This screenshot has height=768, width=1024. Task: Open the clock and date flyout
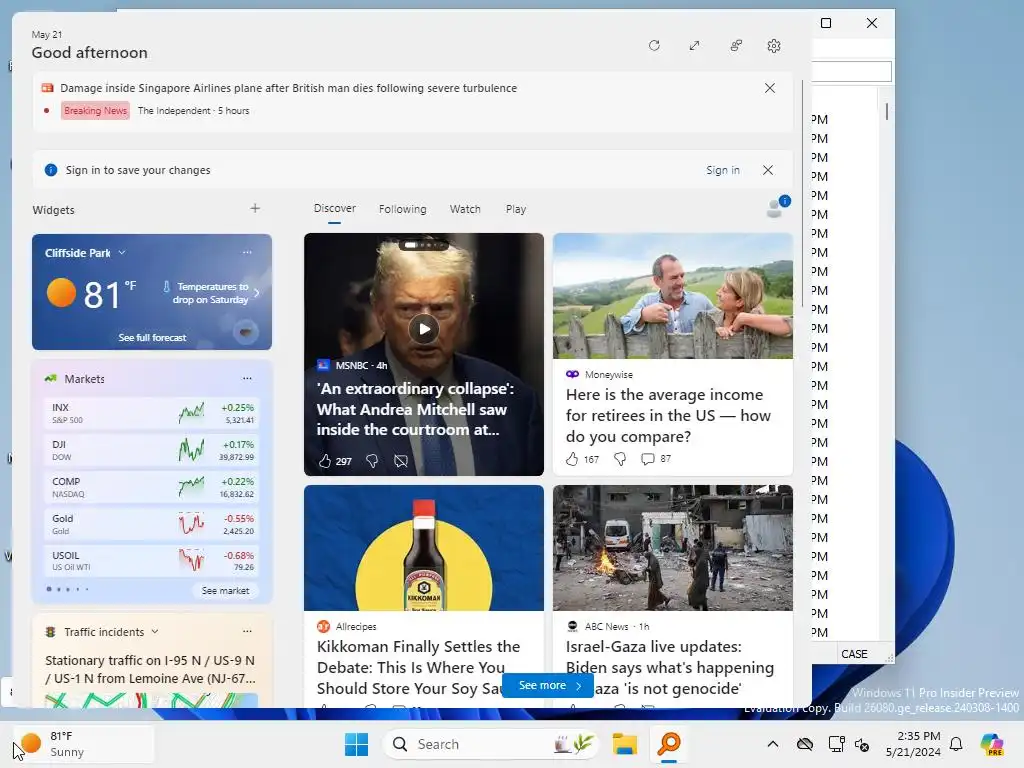click(913, 744)
